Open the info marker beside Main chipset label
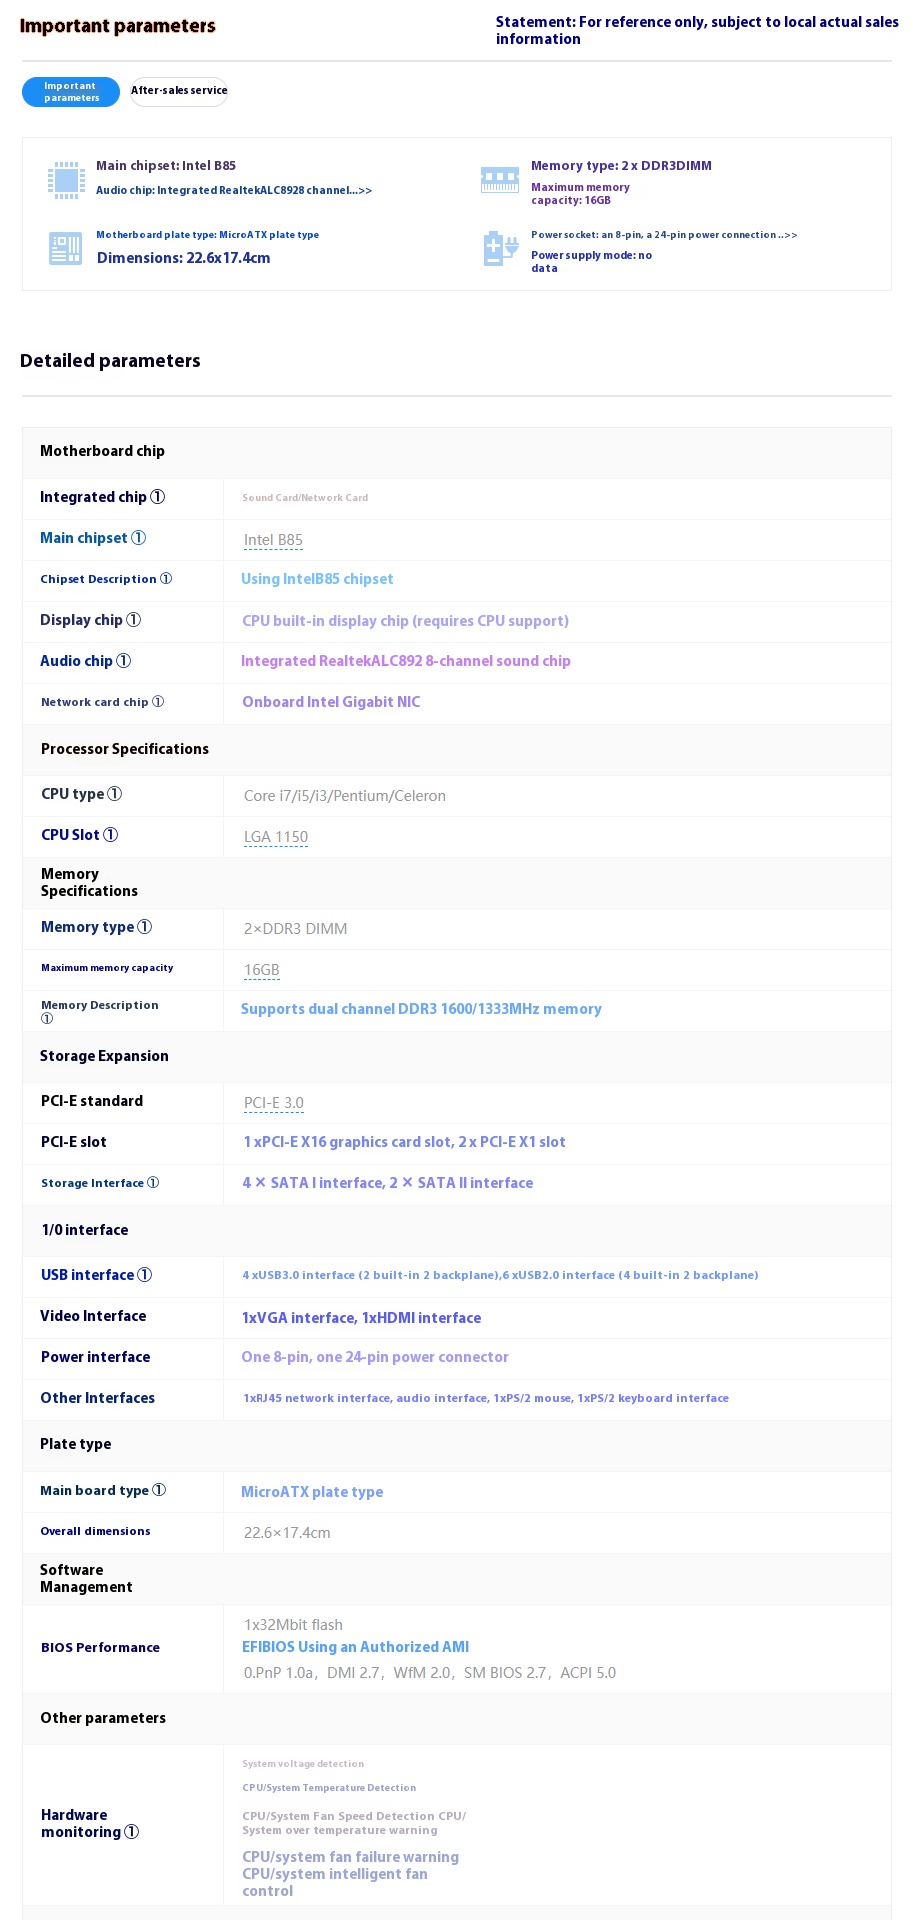 click(138, 538)
